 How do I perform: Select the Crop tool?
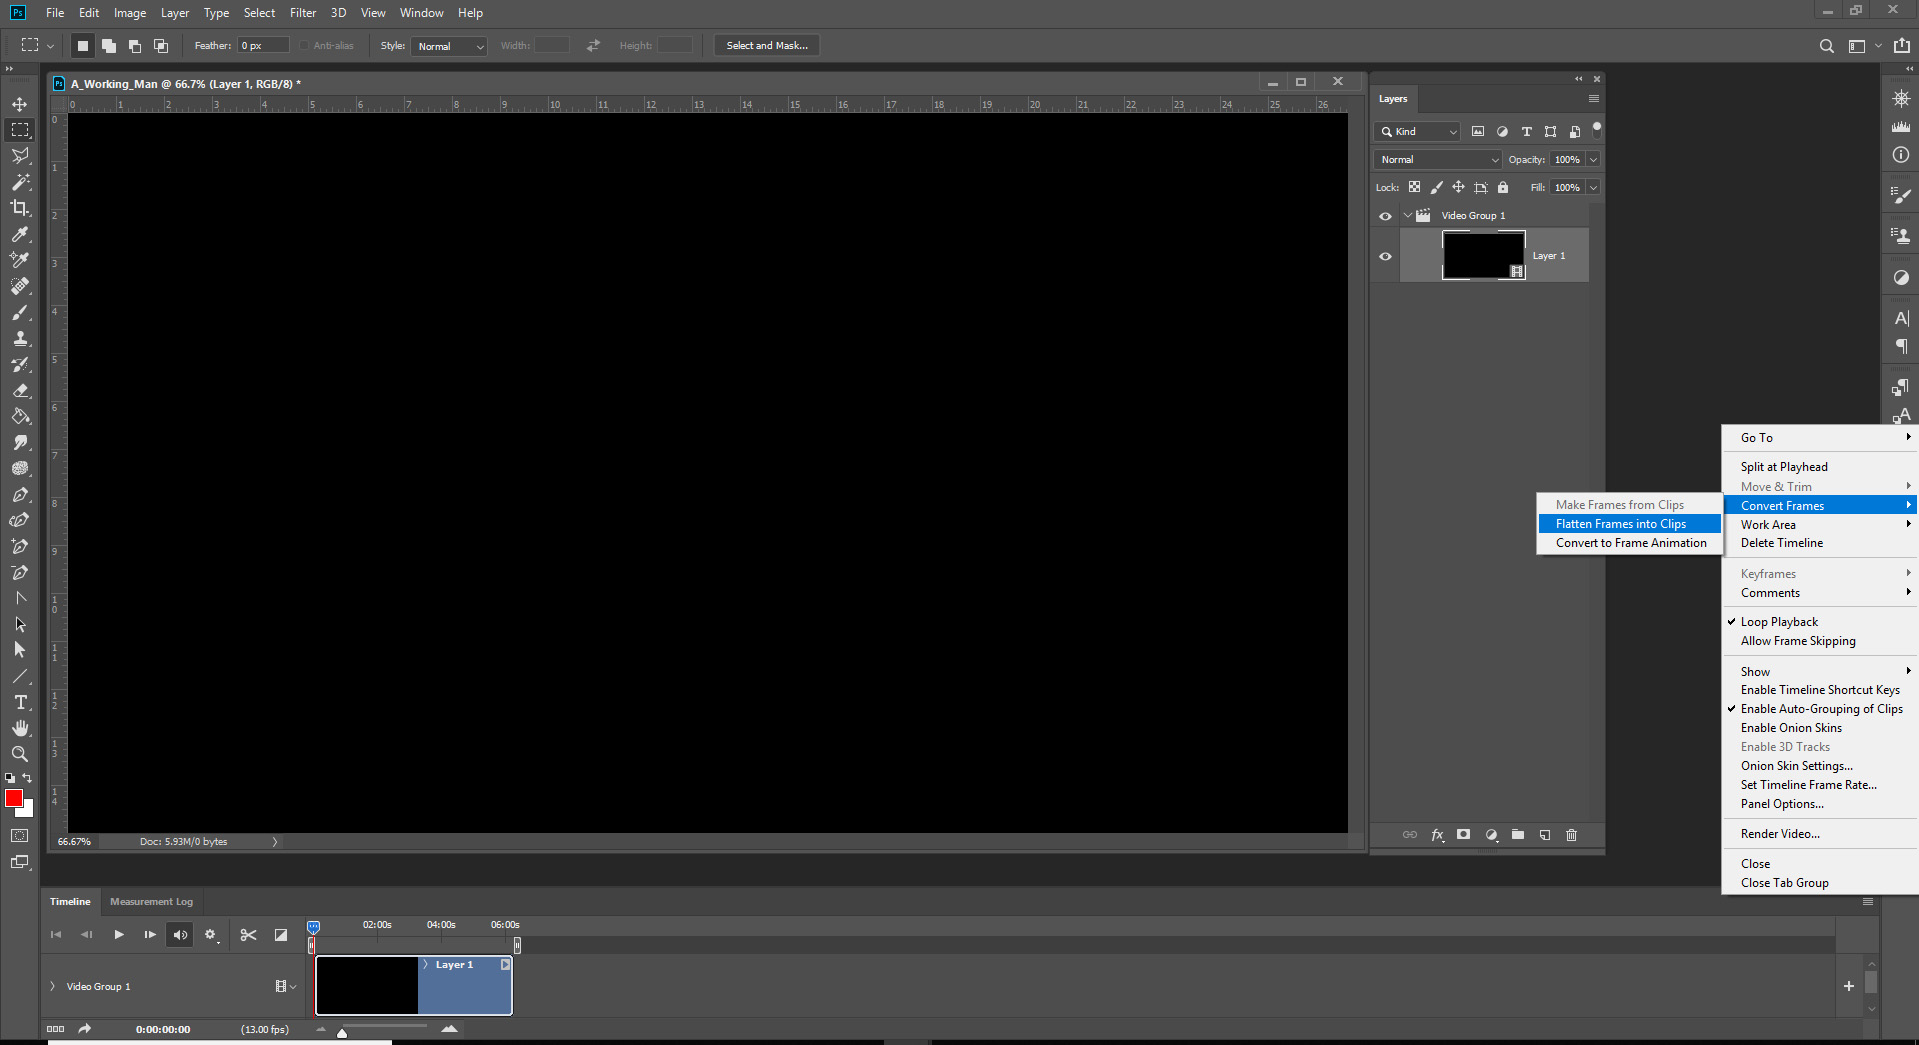(x=20, y=208)
